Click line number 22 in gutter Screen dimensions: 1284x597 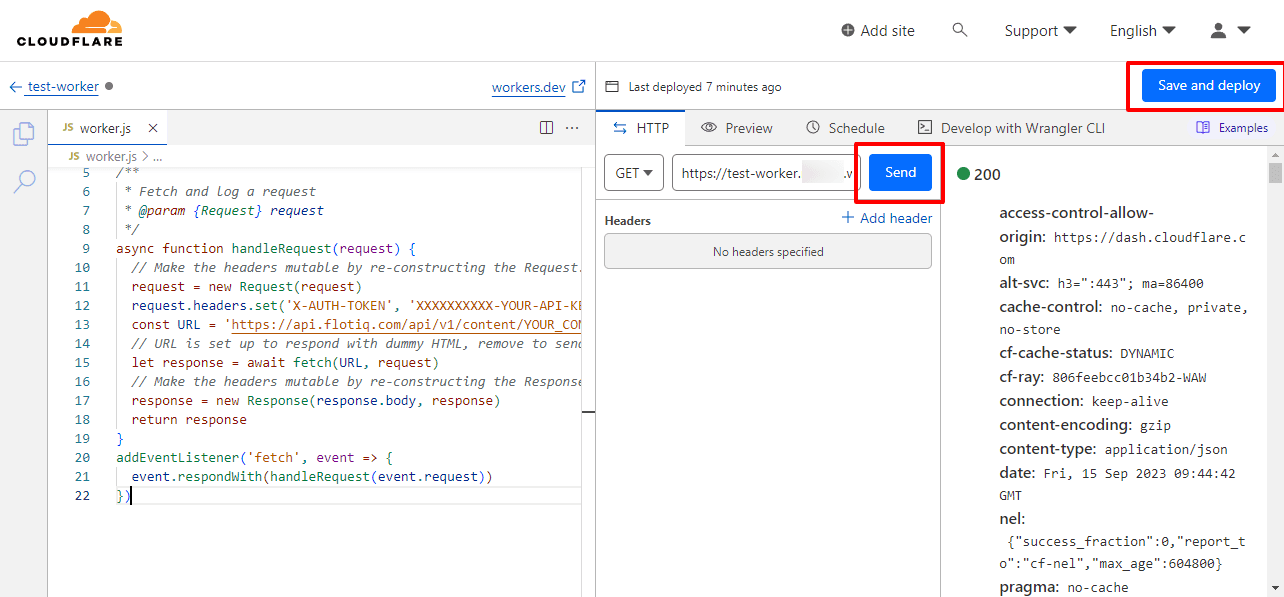tap(82, 496)
